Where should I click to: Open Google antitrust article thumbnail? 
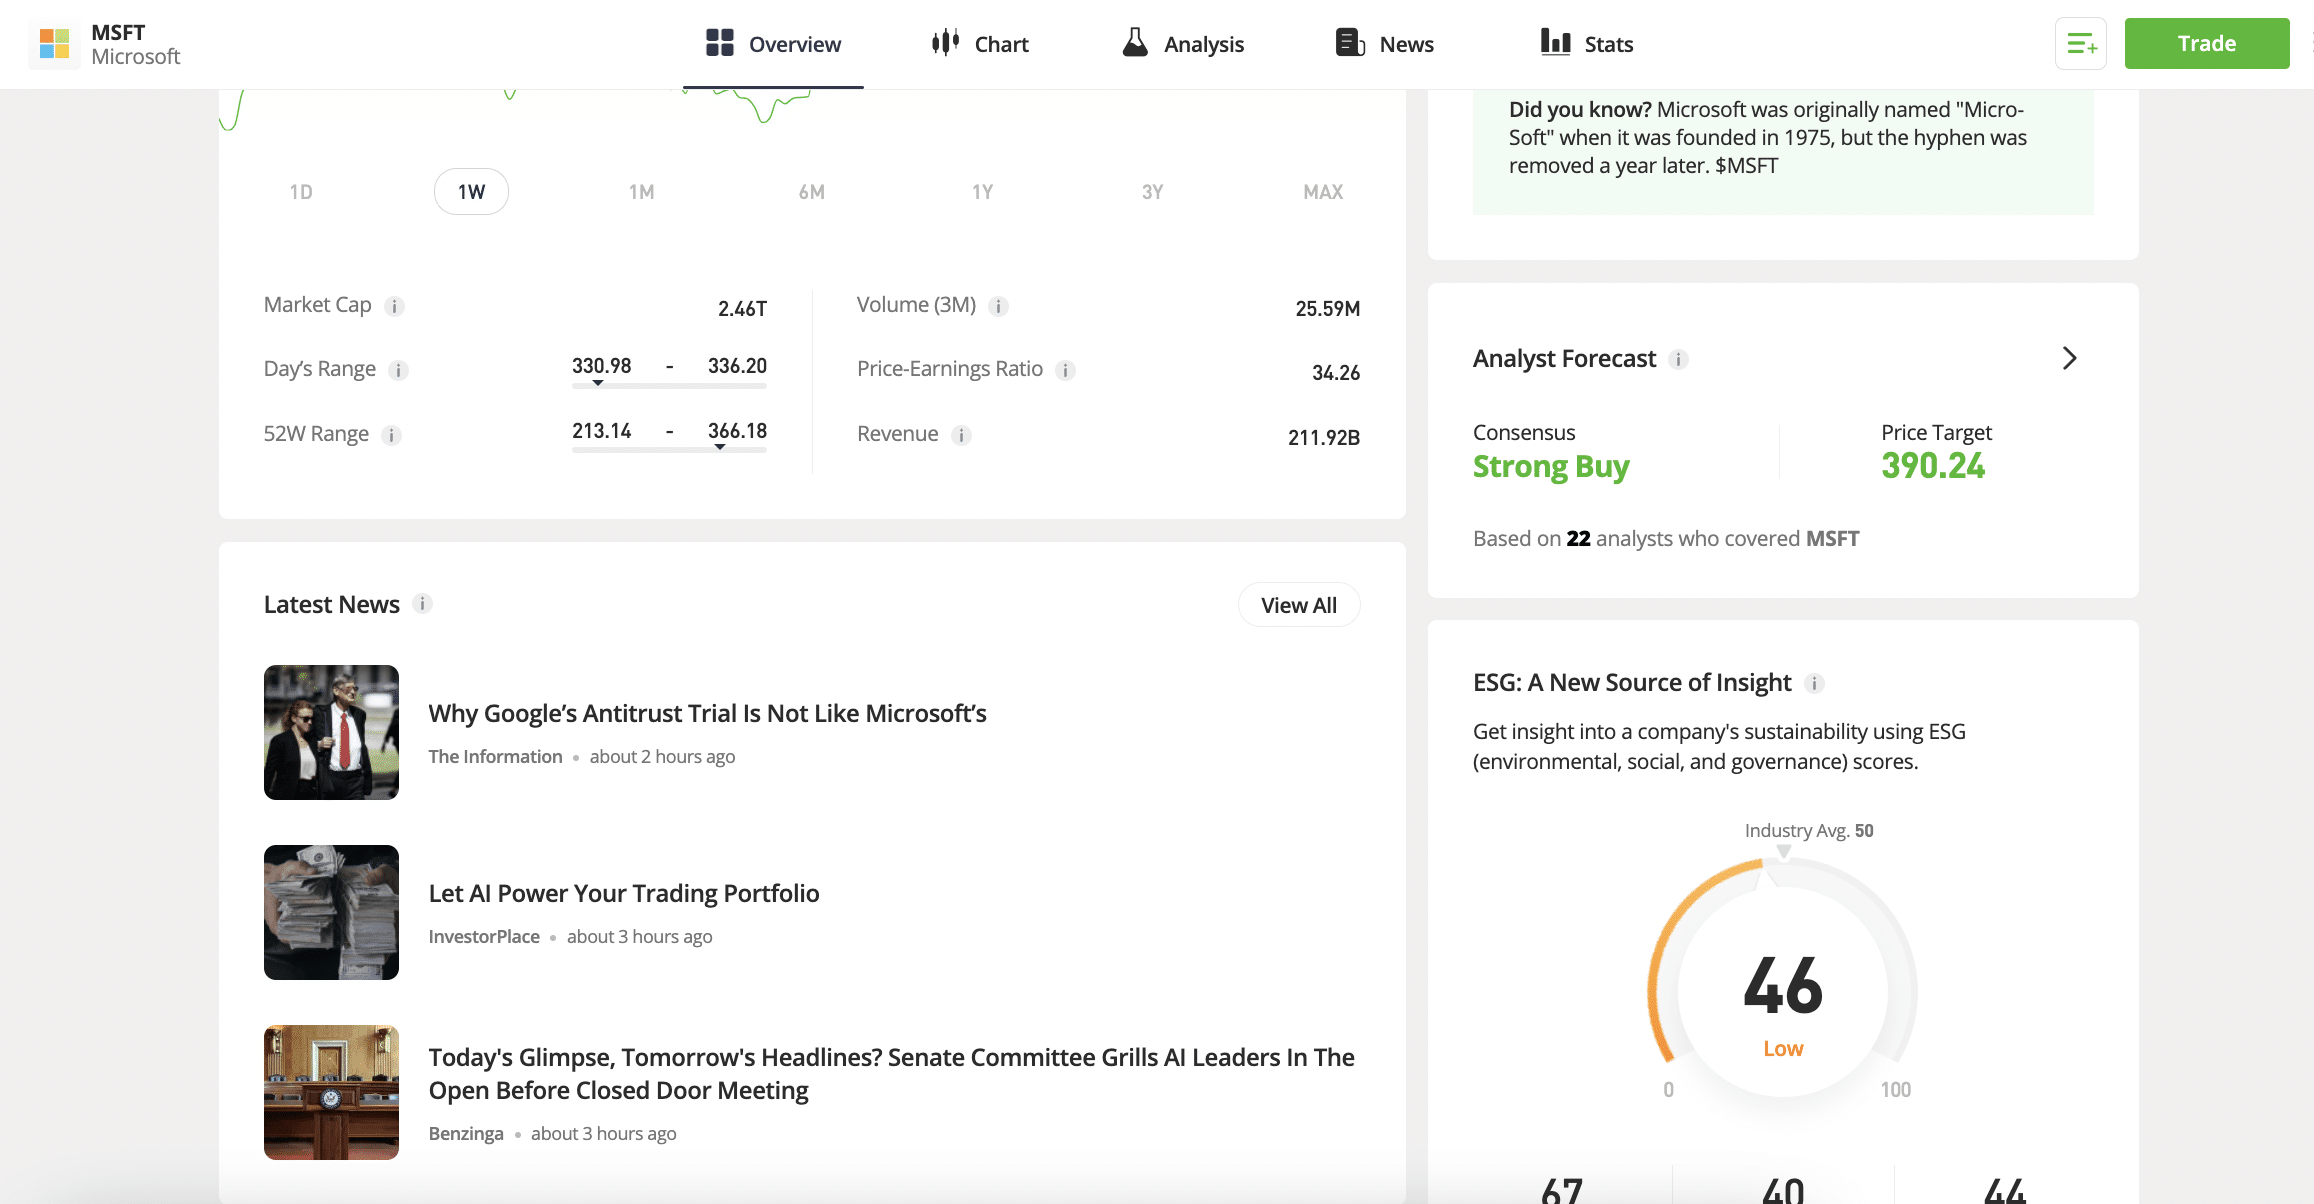331,732
